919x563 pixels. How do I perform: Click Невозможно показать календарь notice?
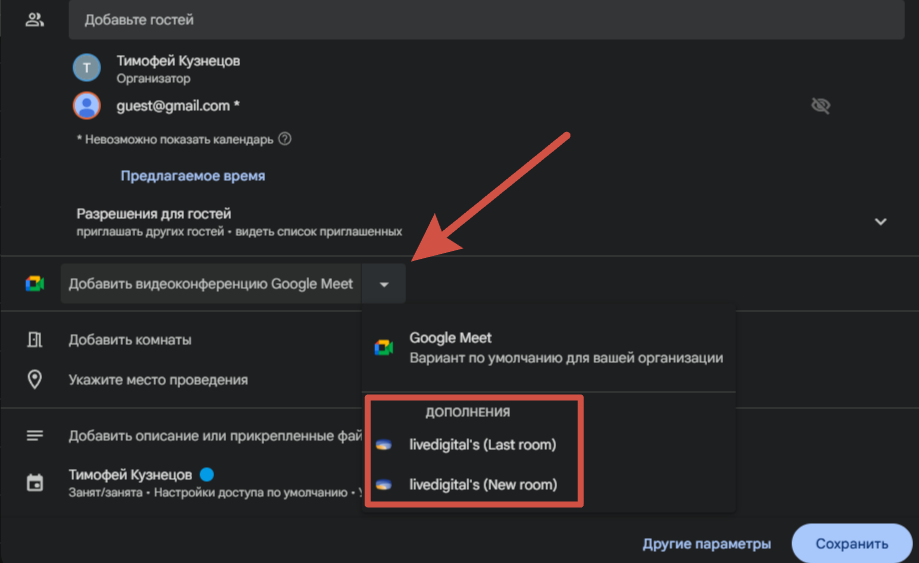(175, 139)
